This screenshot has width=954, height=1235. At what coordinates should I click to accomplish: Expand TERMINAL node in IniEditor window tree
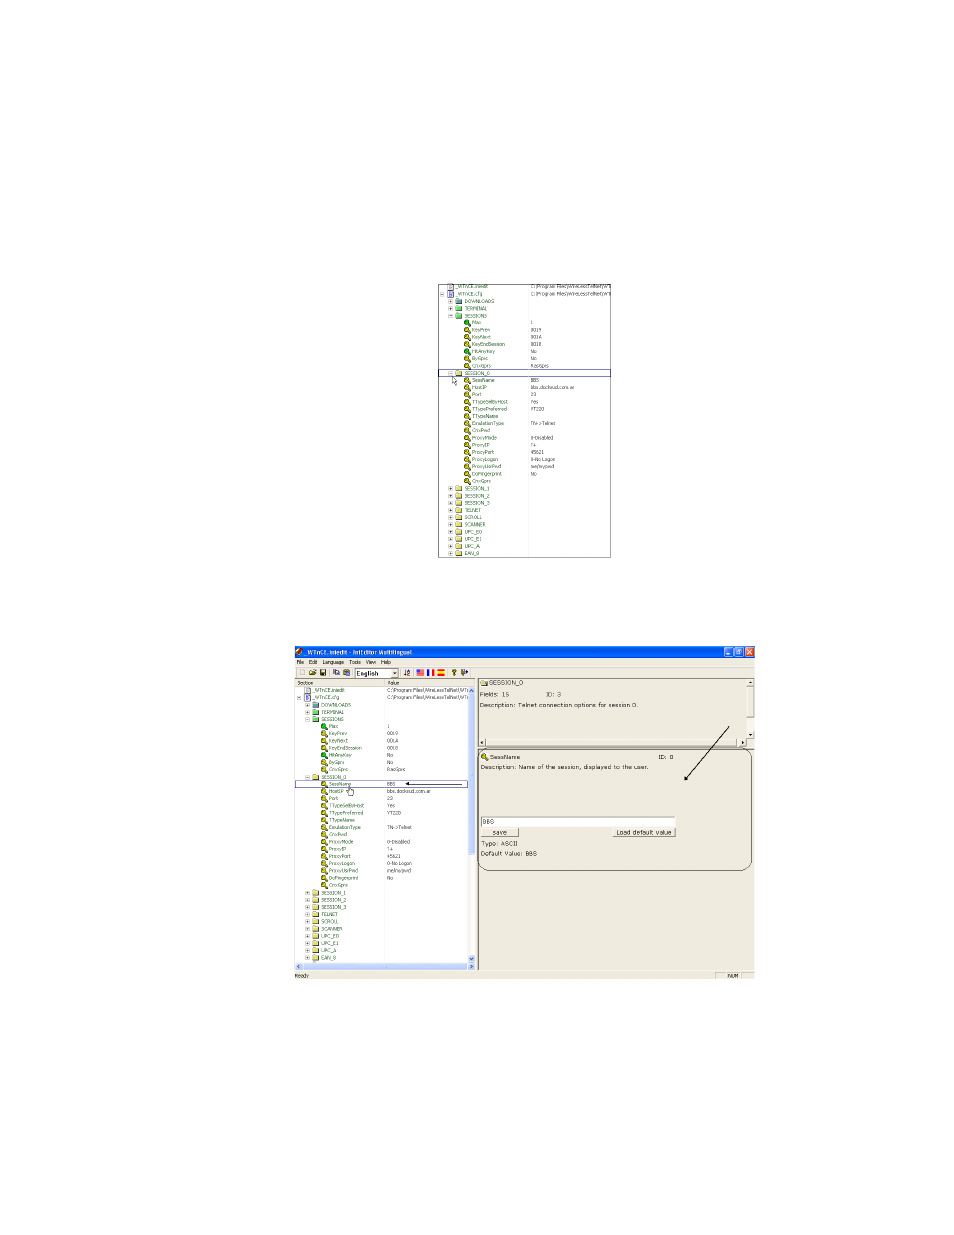(x=308, y=712)
